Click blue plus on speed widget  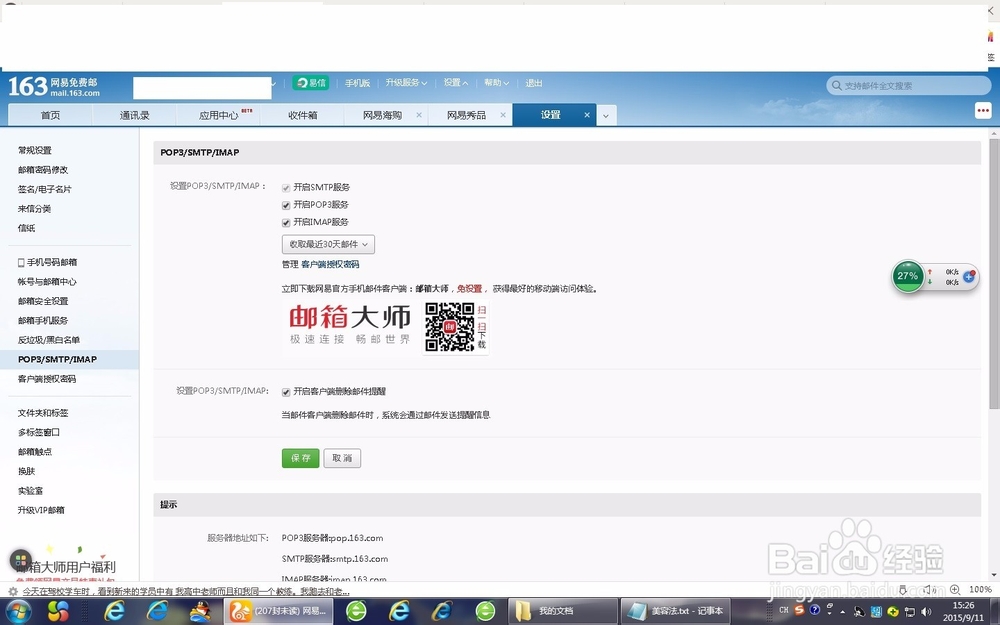pyautogui.click(x=969, y=276)
